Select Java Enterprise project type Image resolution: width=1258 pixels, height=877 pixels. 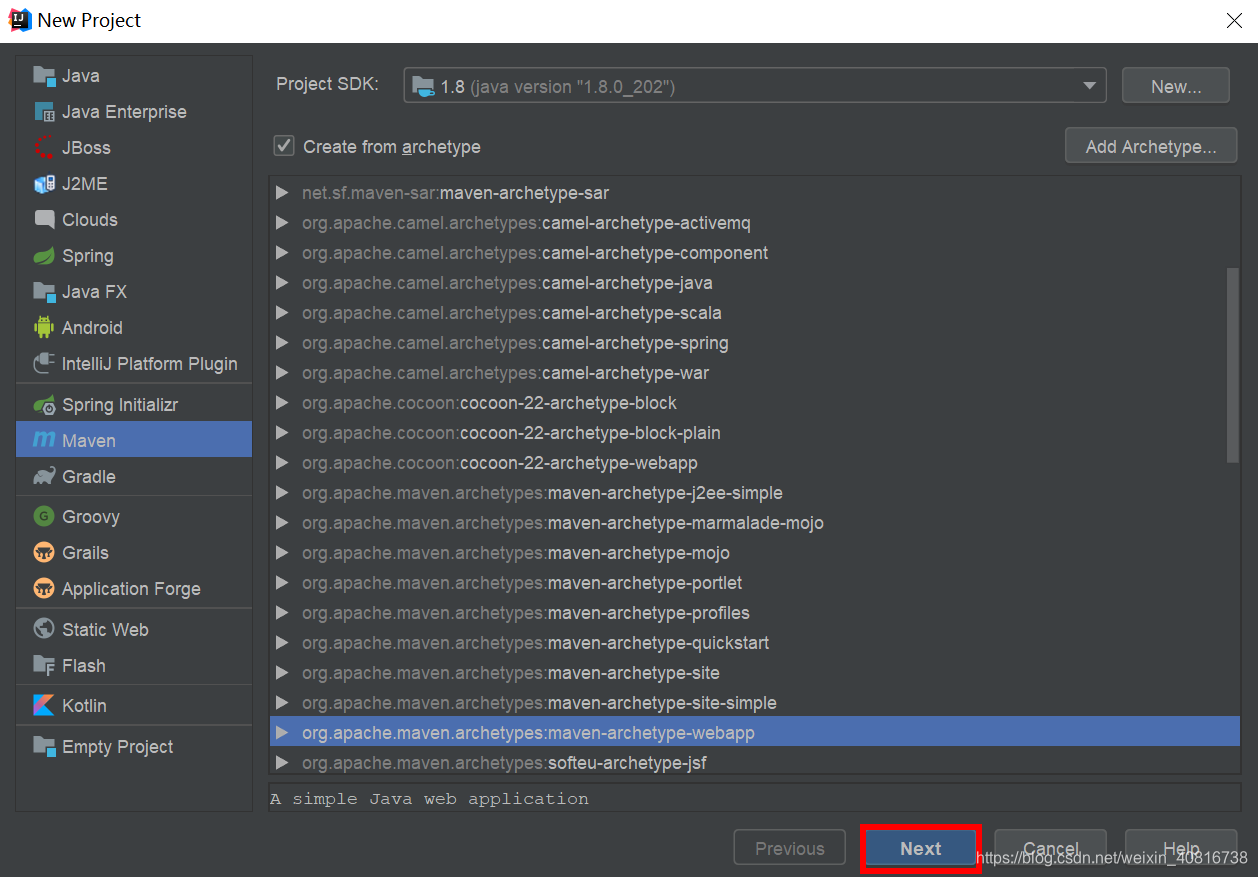134,112
